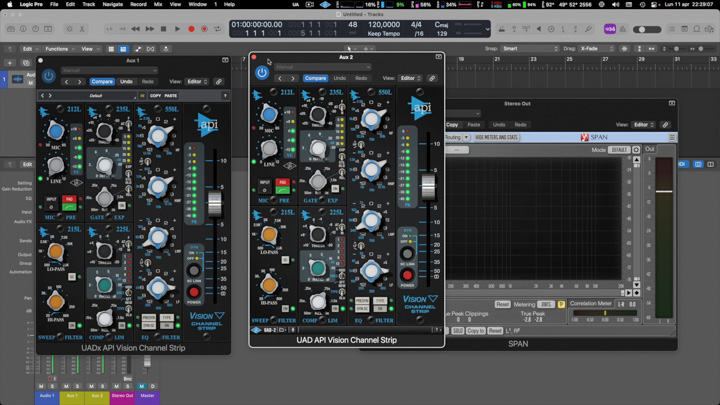
Task: Start playback with the transport Play button
Action: tap(177, 29)
